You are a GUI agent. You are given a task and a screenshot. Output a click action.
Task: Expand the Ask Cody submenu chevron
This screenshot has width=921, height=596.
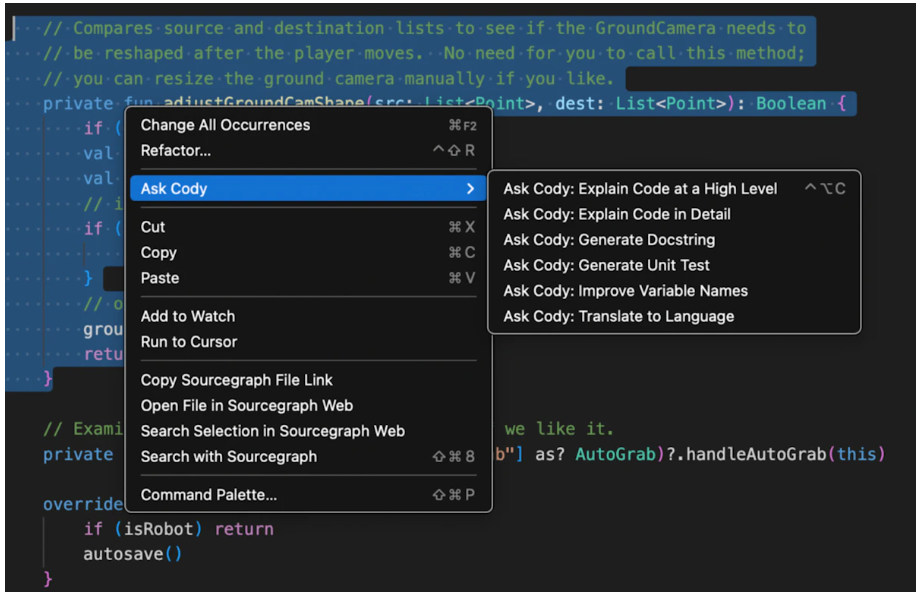(x=470, y=188)
